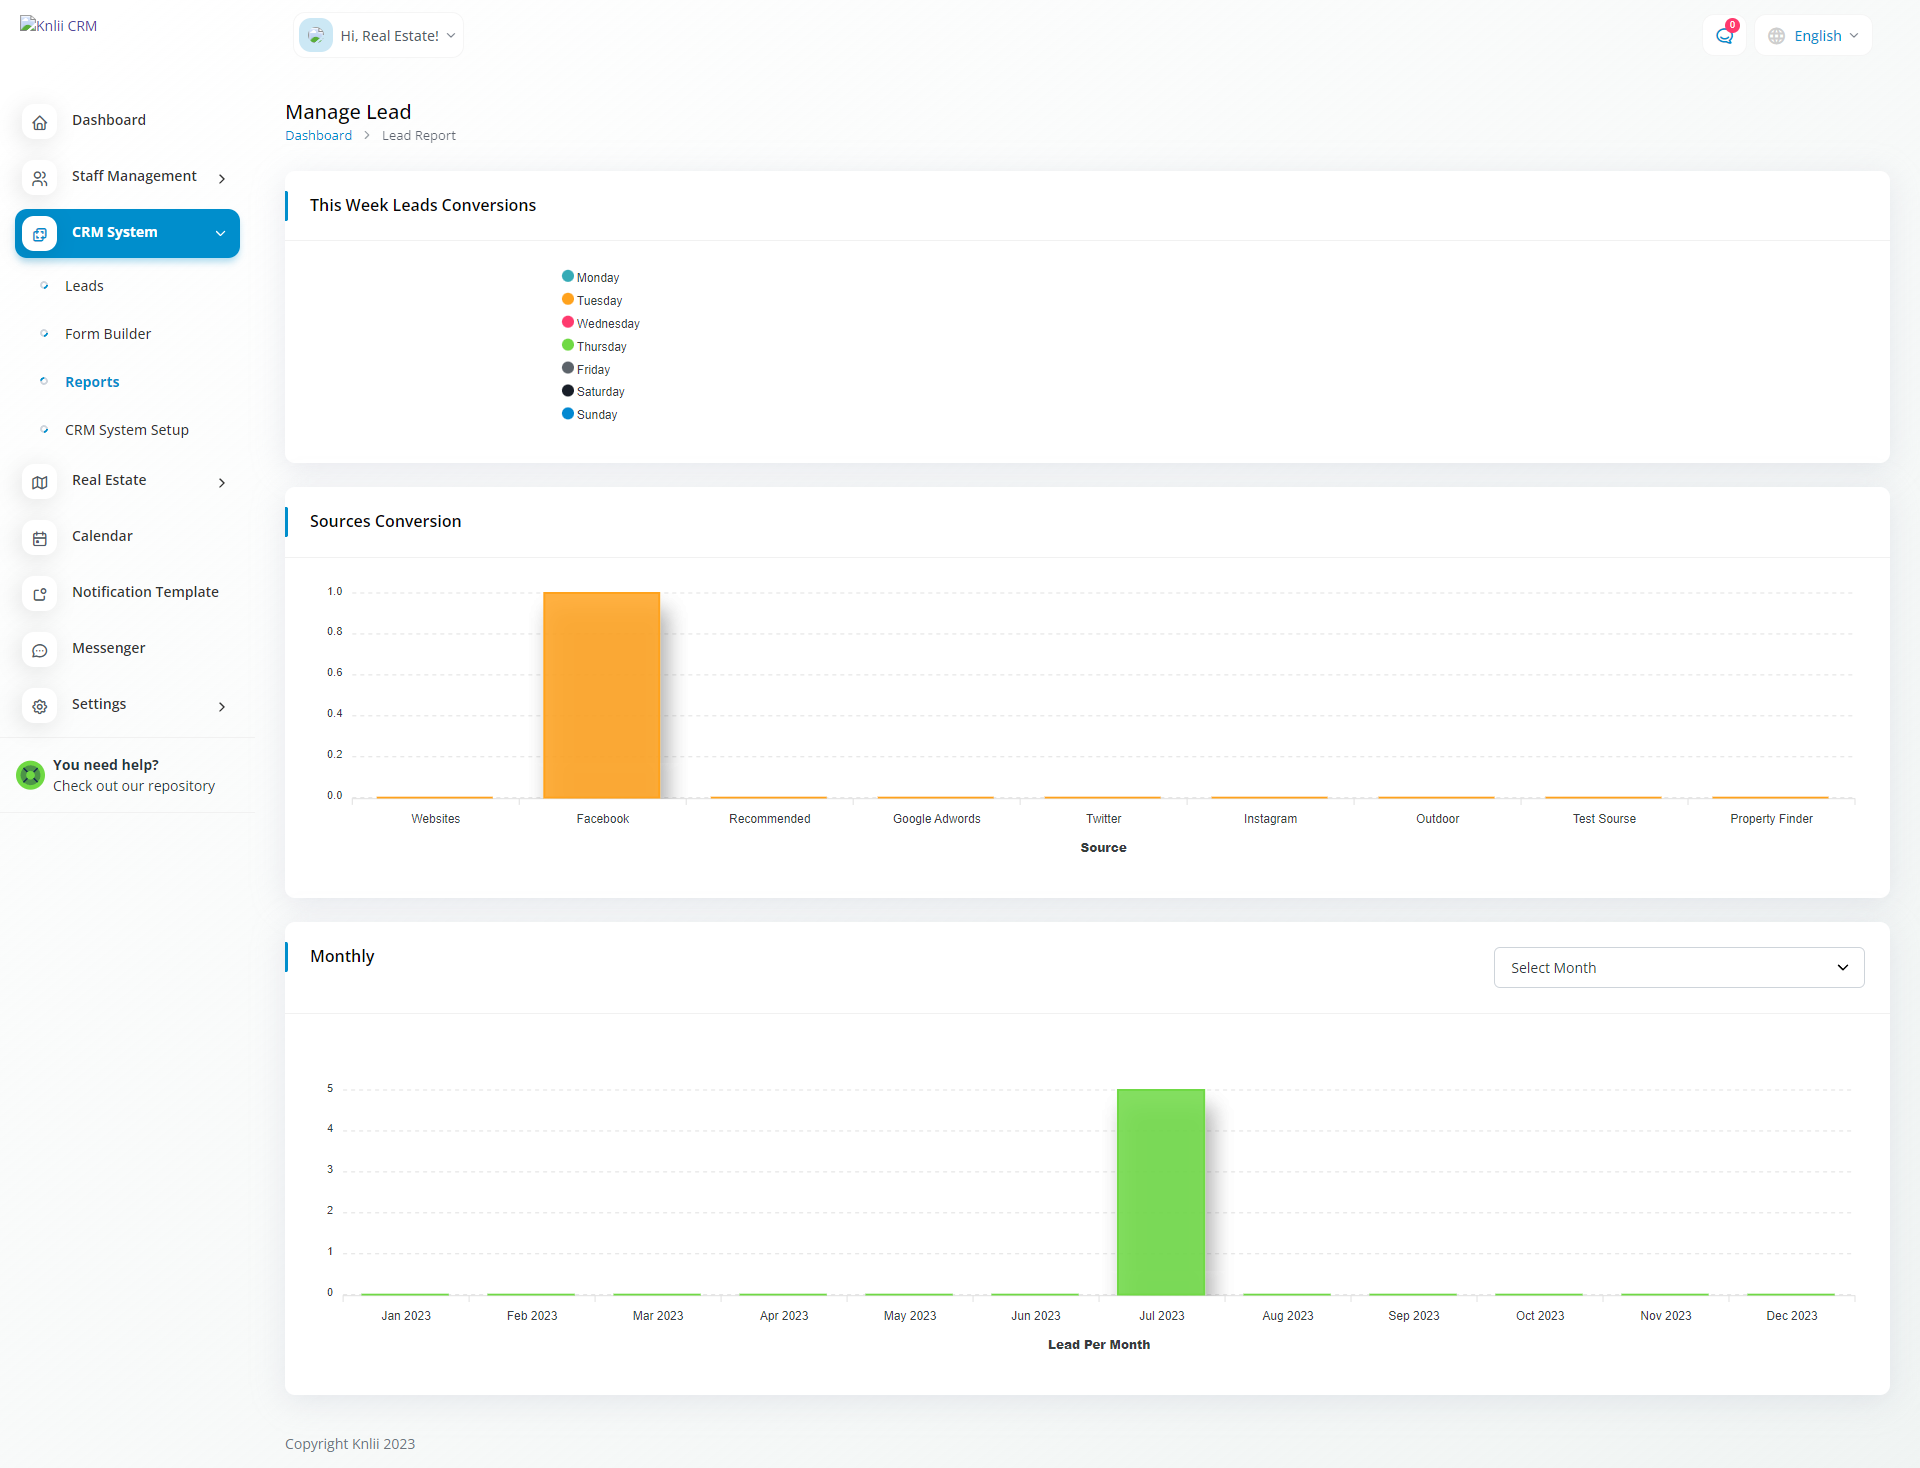
Task: Open the Form Builder submenu item
Action: click(x=108, y=334)
